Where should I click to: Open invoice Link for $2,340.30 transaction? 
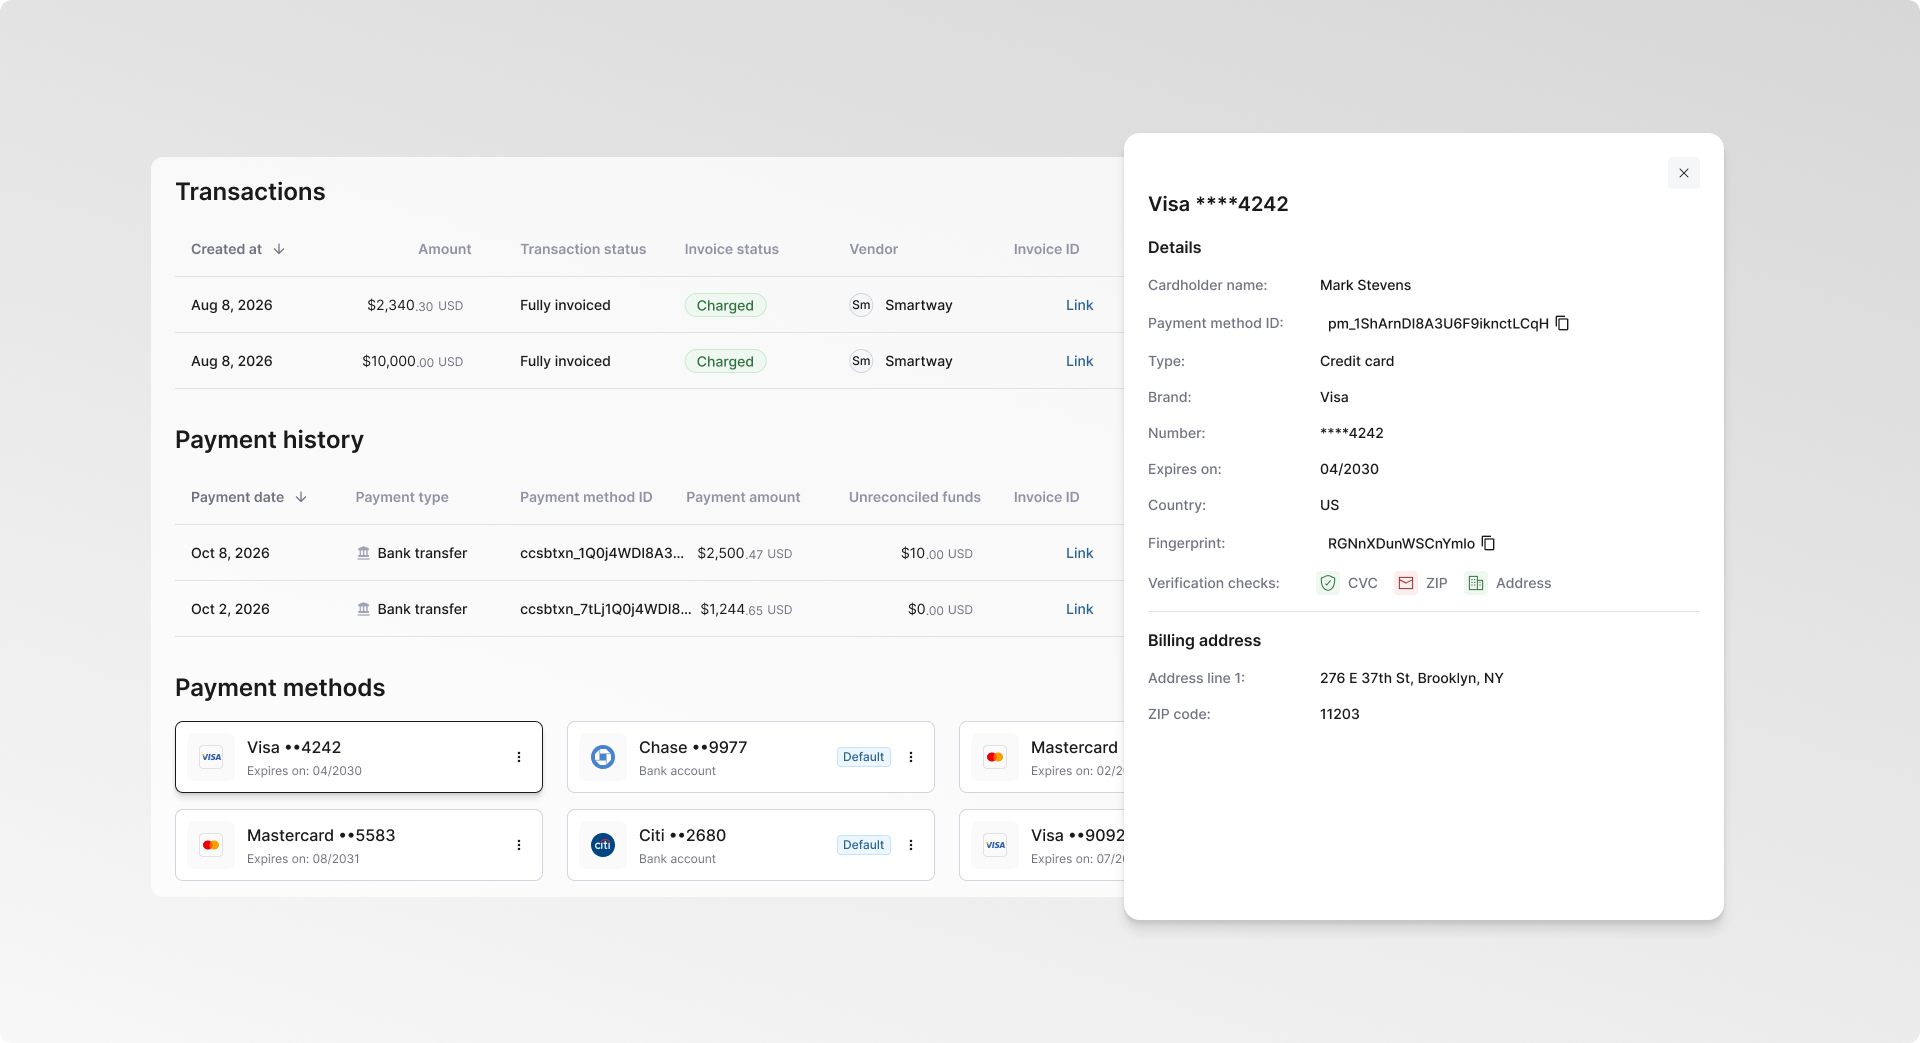(x=1079, y=305)
